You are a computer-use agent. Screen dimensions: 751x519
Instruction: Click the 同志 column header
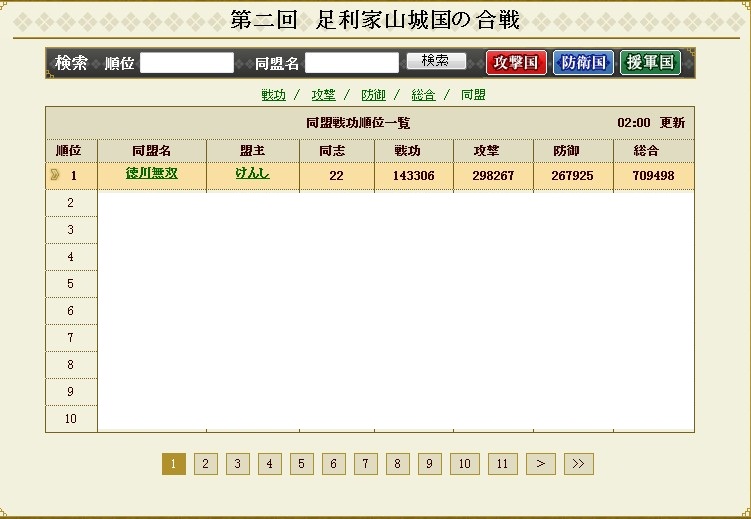[337, 151]
